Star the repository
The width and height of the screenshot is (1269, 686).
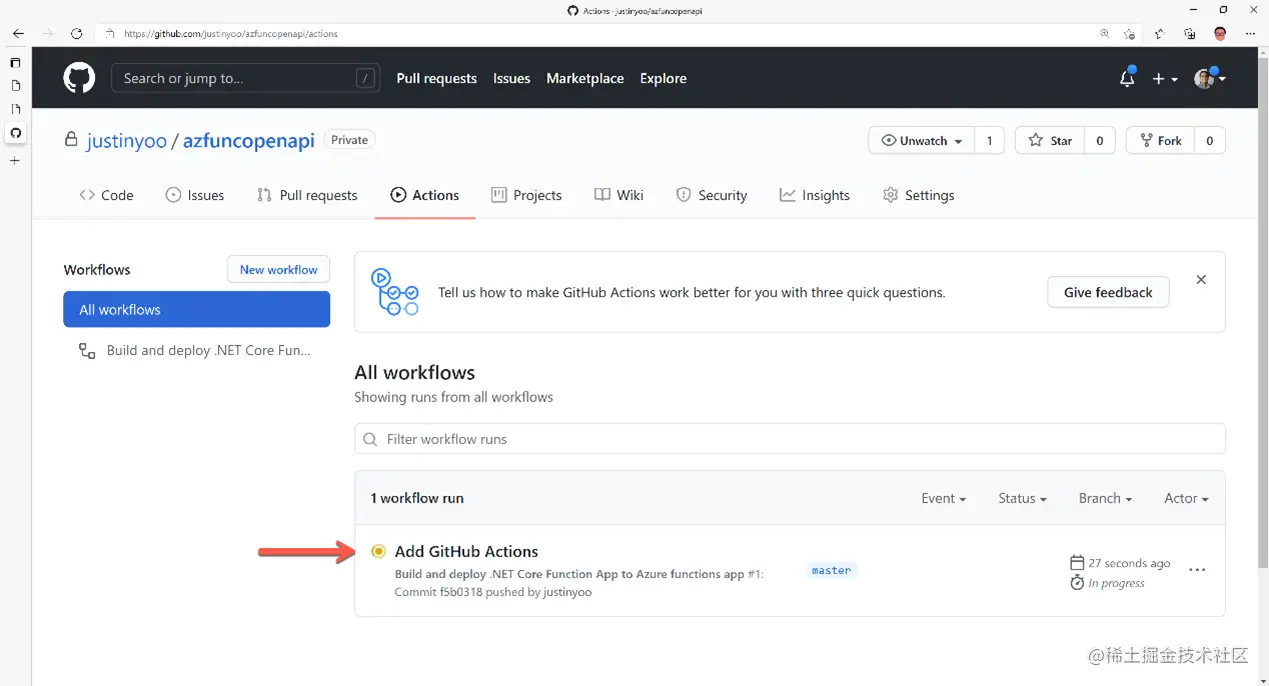tap(1049, 141)
